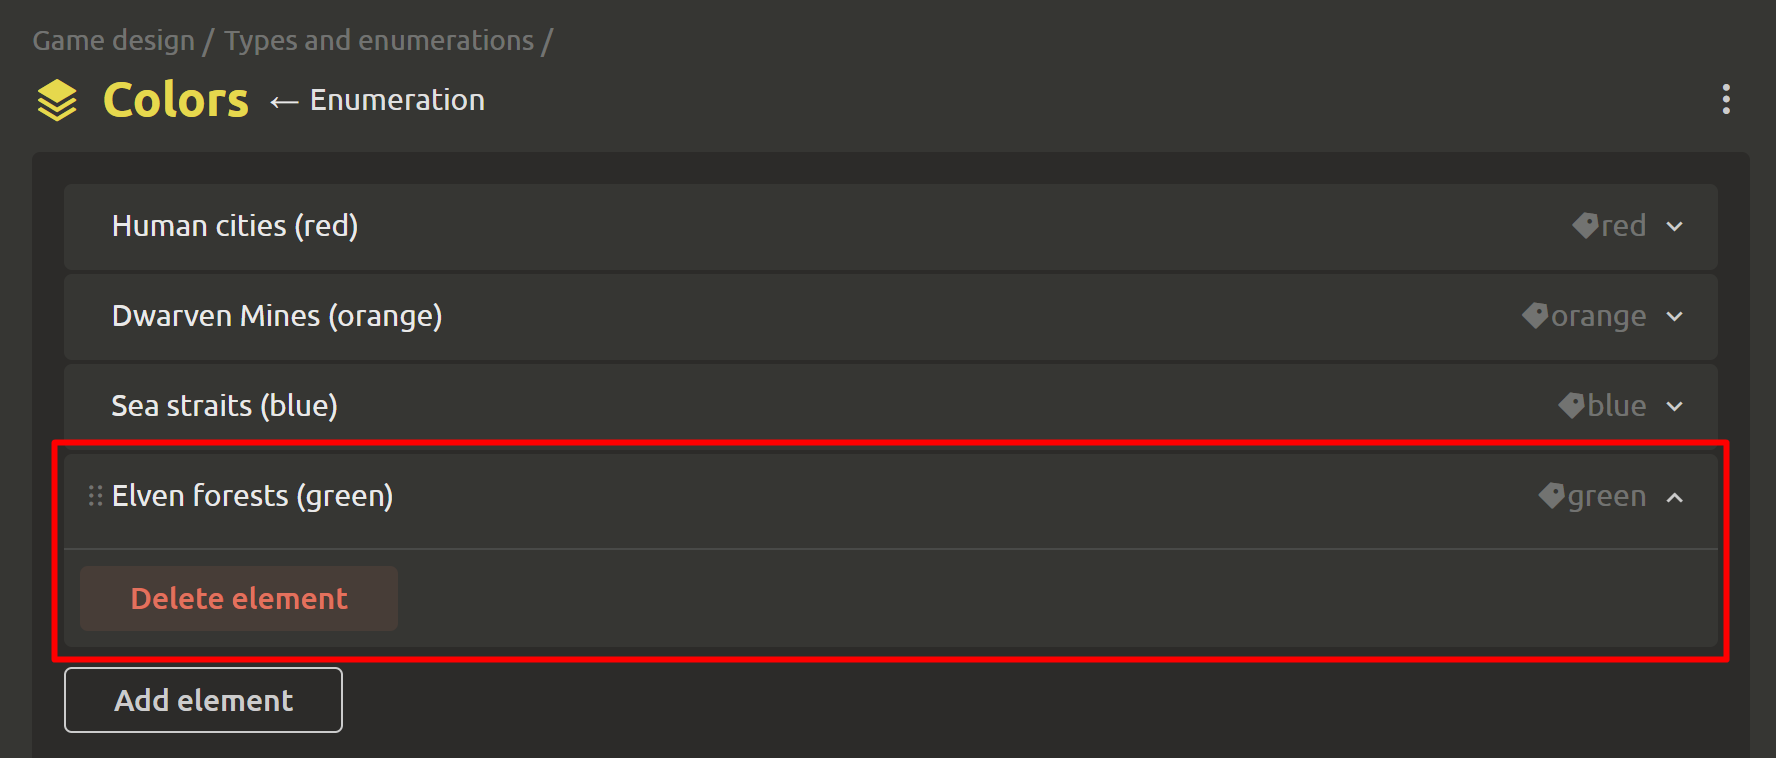The image size is (1776, 758).
Task: Collapse the Elven forests (green) chevron
Action: pos(1675,497)
